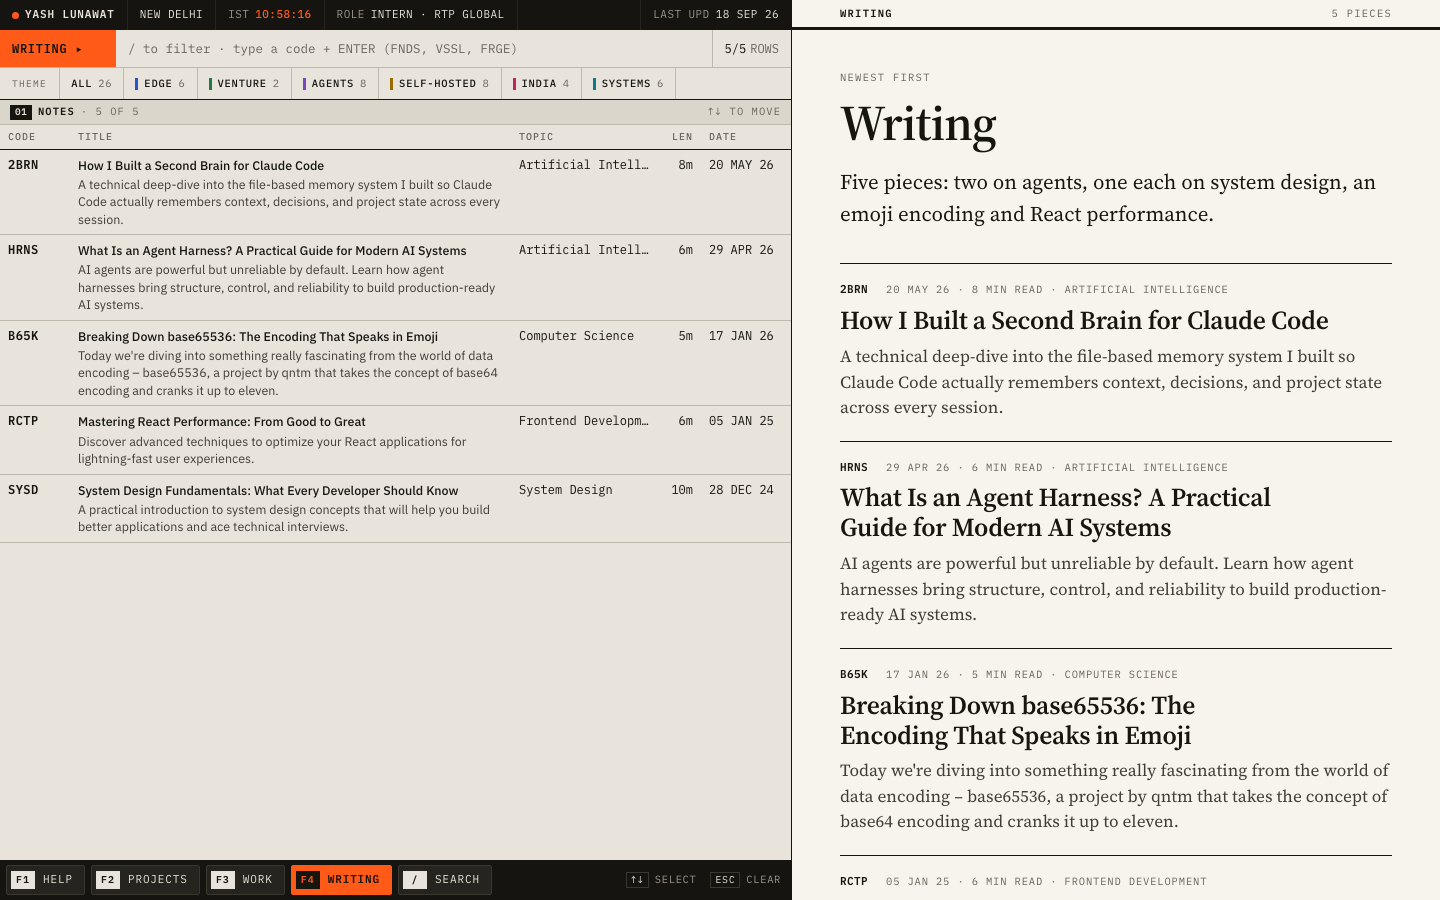Click the 'Computer Science' topic cell

tap(576, 336)
